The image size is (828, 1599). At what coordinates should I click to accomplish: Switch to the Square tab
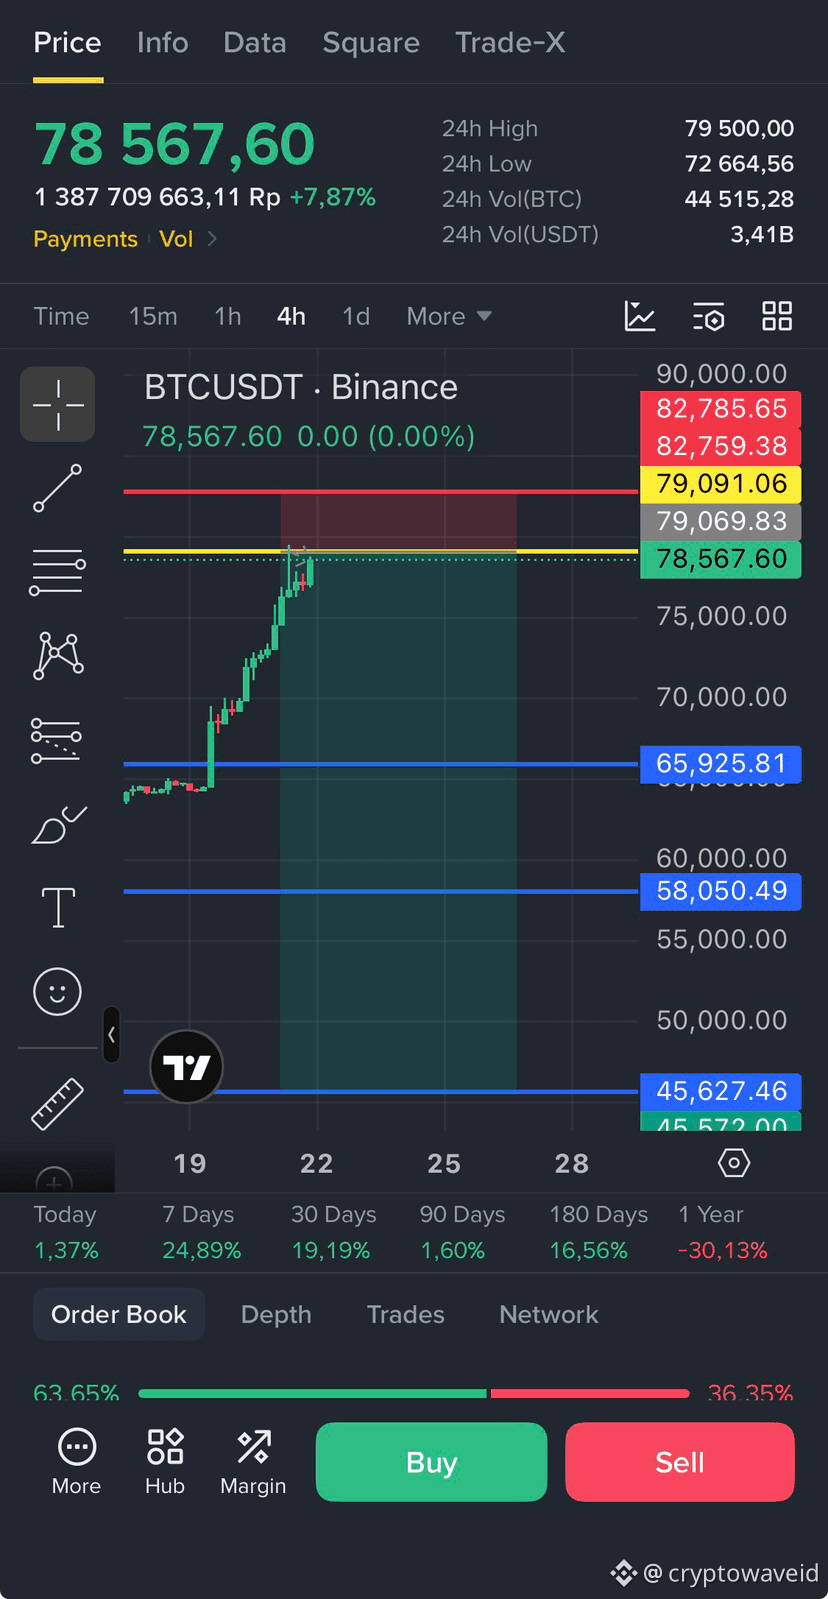371,43
